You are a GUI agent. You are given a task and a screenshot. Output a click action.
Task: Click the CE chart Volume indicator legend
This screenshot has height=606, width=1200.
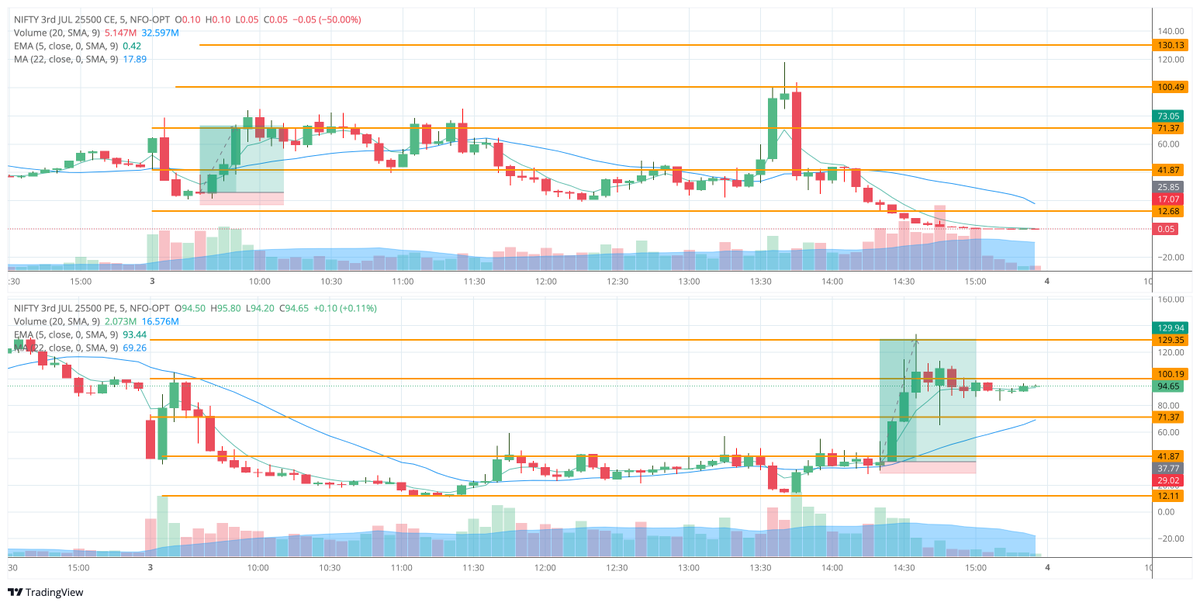pos(96,33)
